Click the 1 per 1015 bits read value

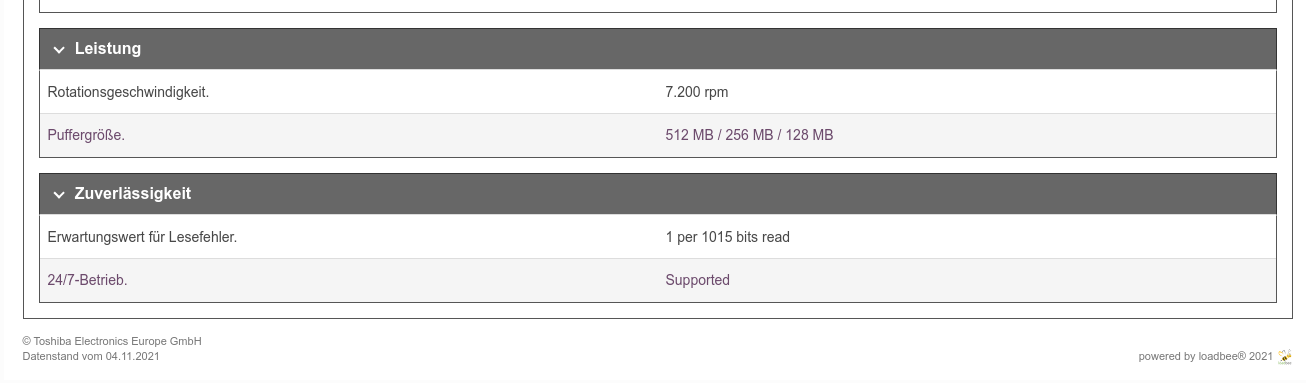coord(727,237)
